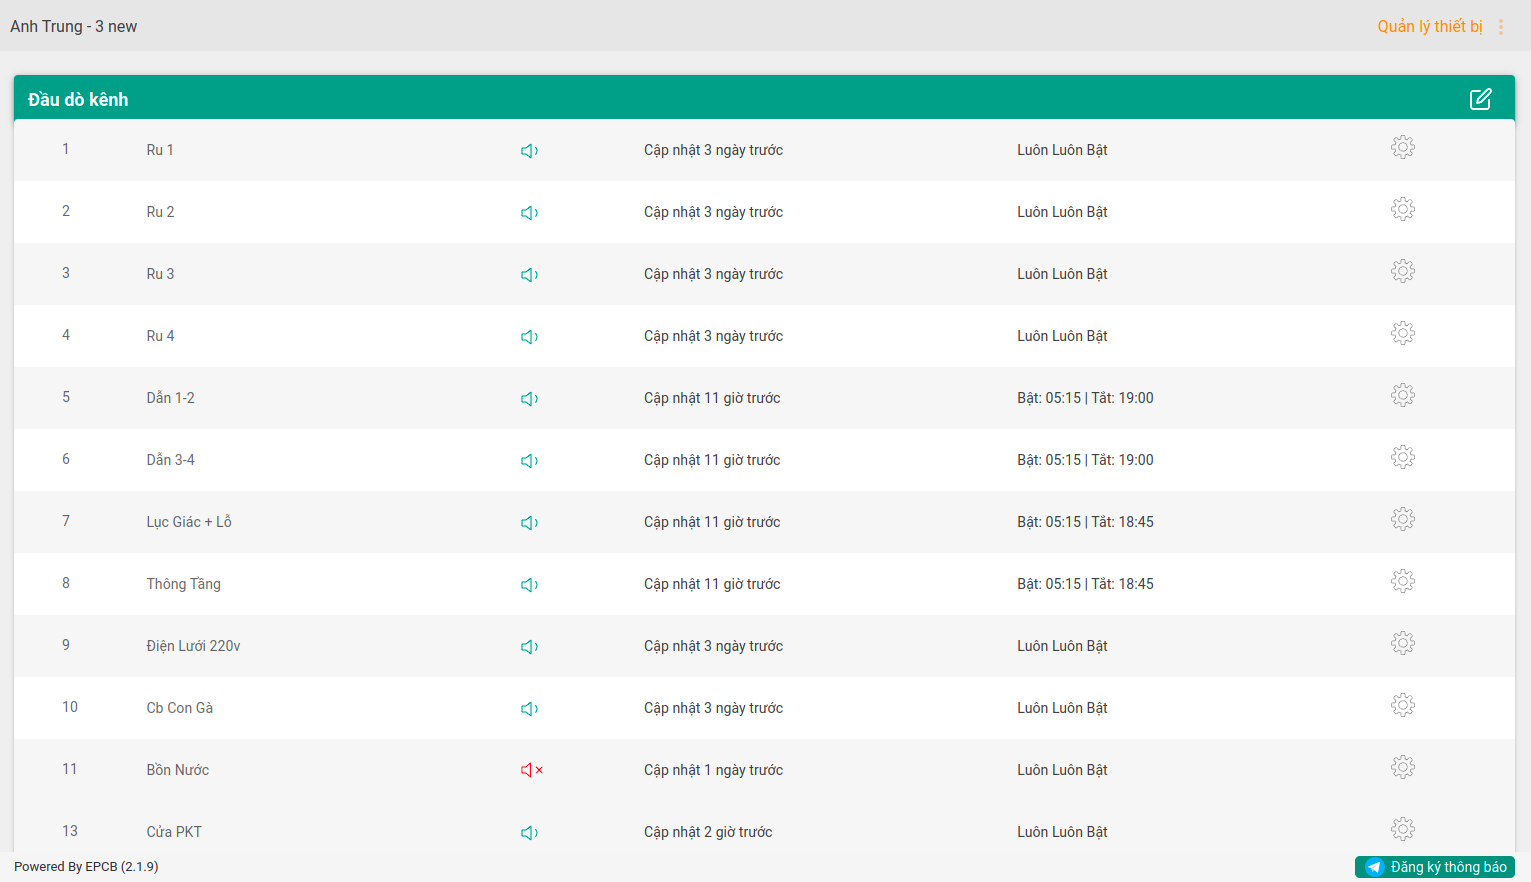The image size is (1531, 882).
Task: Select the Thông Tầng channel name
Action: tap(184, 584)
